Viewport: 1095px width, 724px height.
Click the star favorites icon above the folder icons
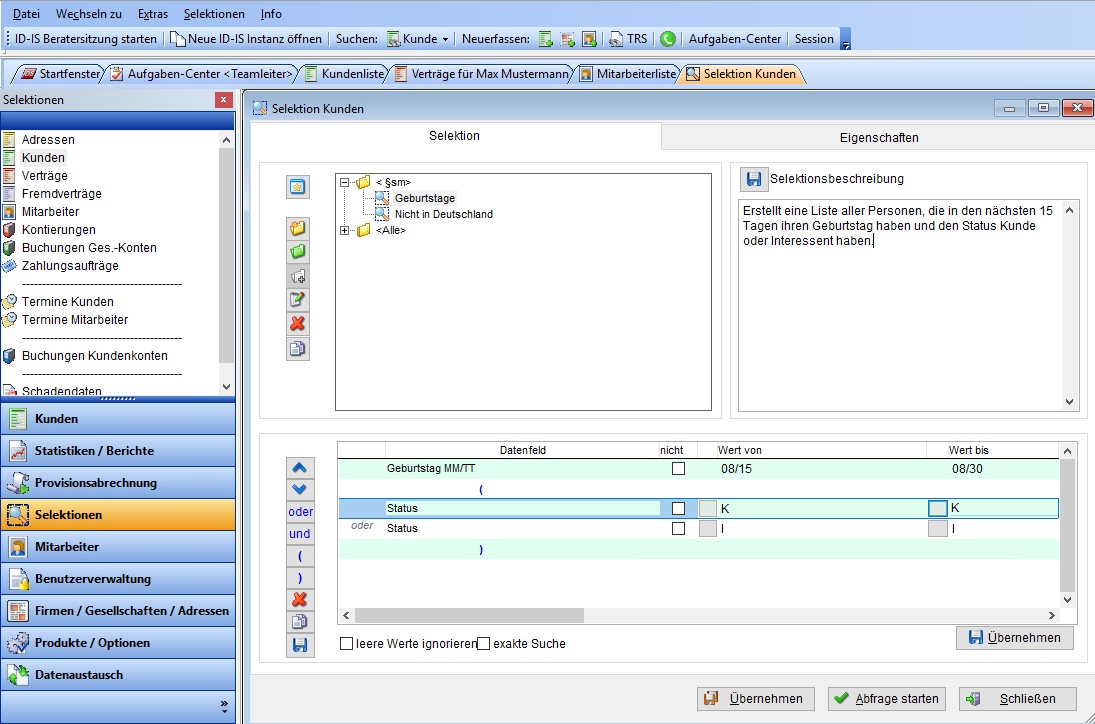298,187
